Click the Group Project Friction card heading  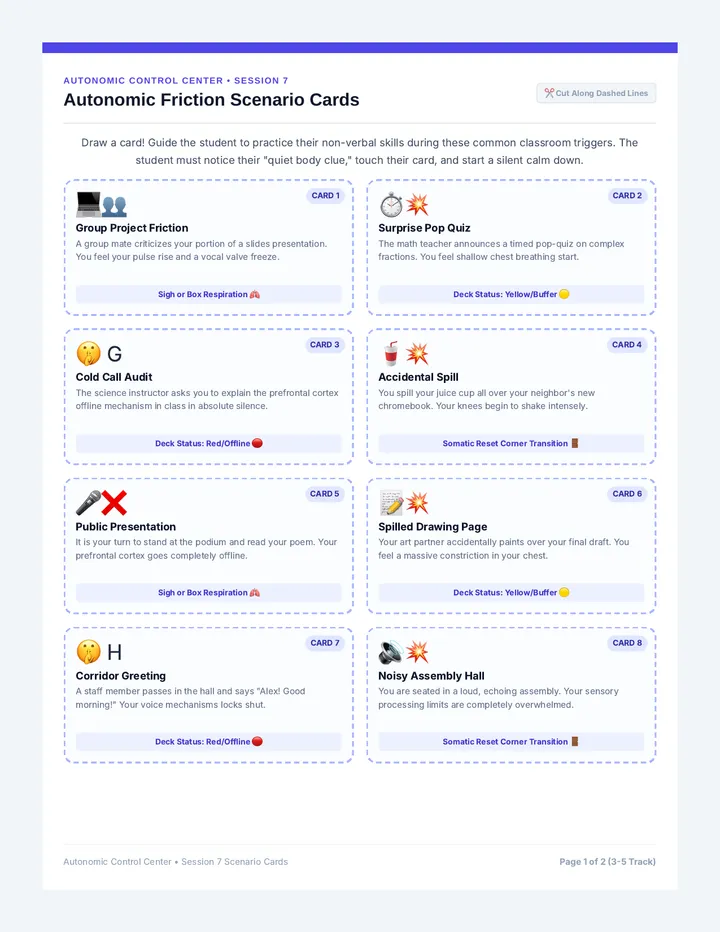point(132,228)
